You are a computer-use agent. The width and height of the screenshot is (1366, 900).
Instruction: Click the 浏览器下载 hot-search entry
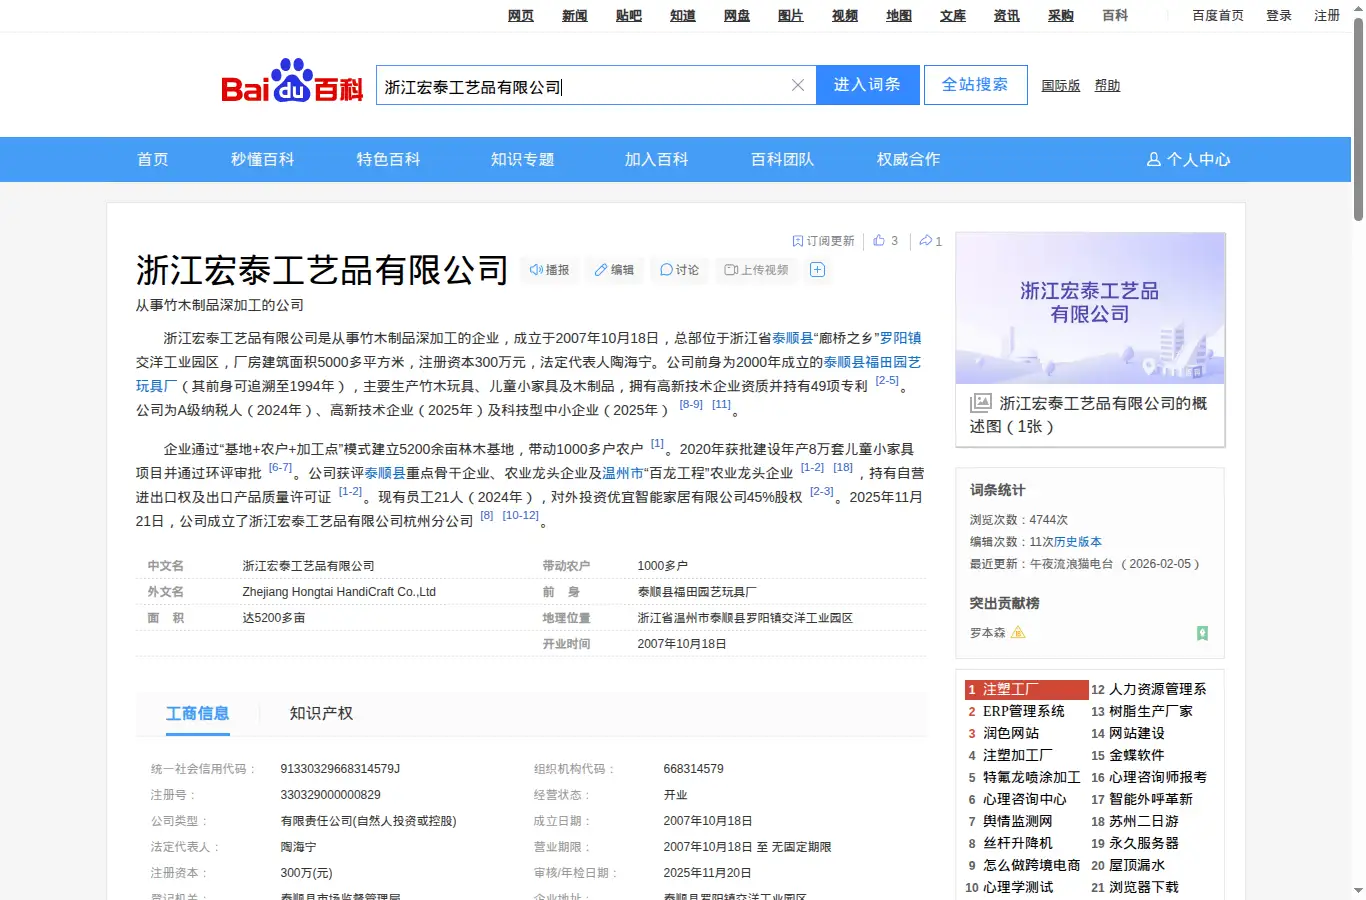tap(1144, 887)
